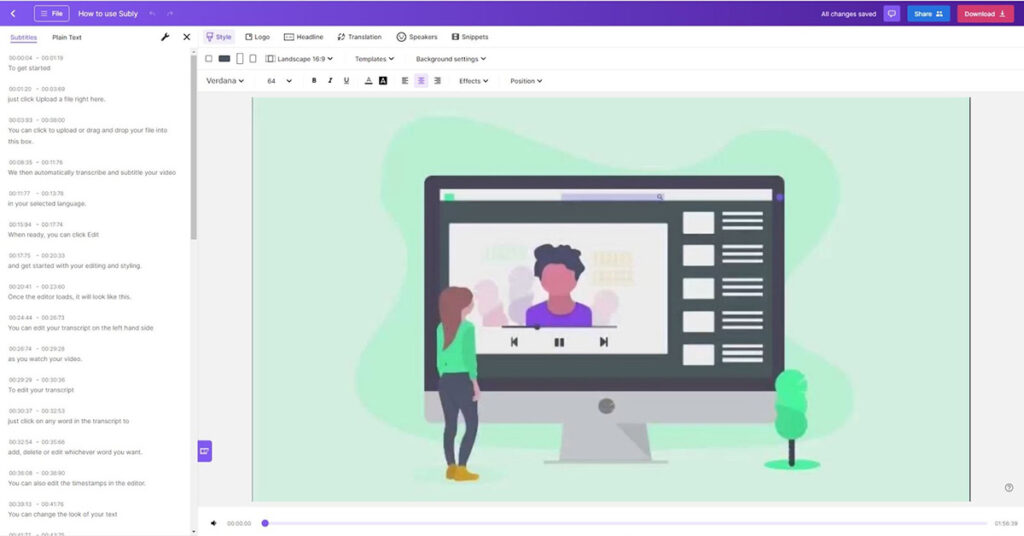Tick the checkbox left of aspect ratio shapes
The image size is (1024, 536).
tap(209, 59)
